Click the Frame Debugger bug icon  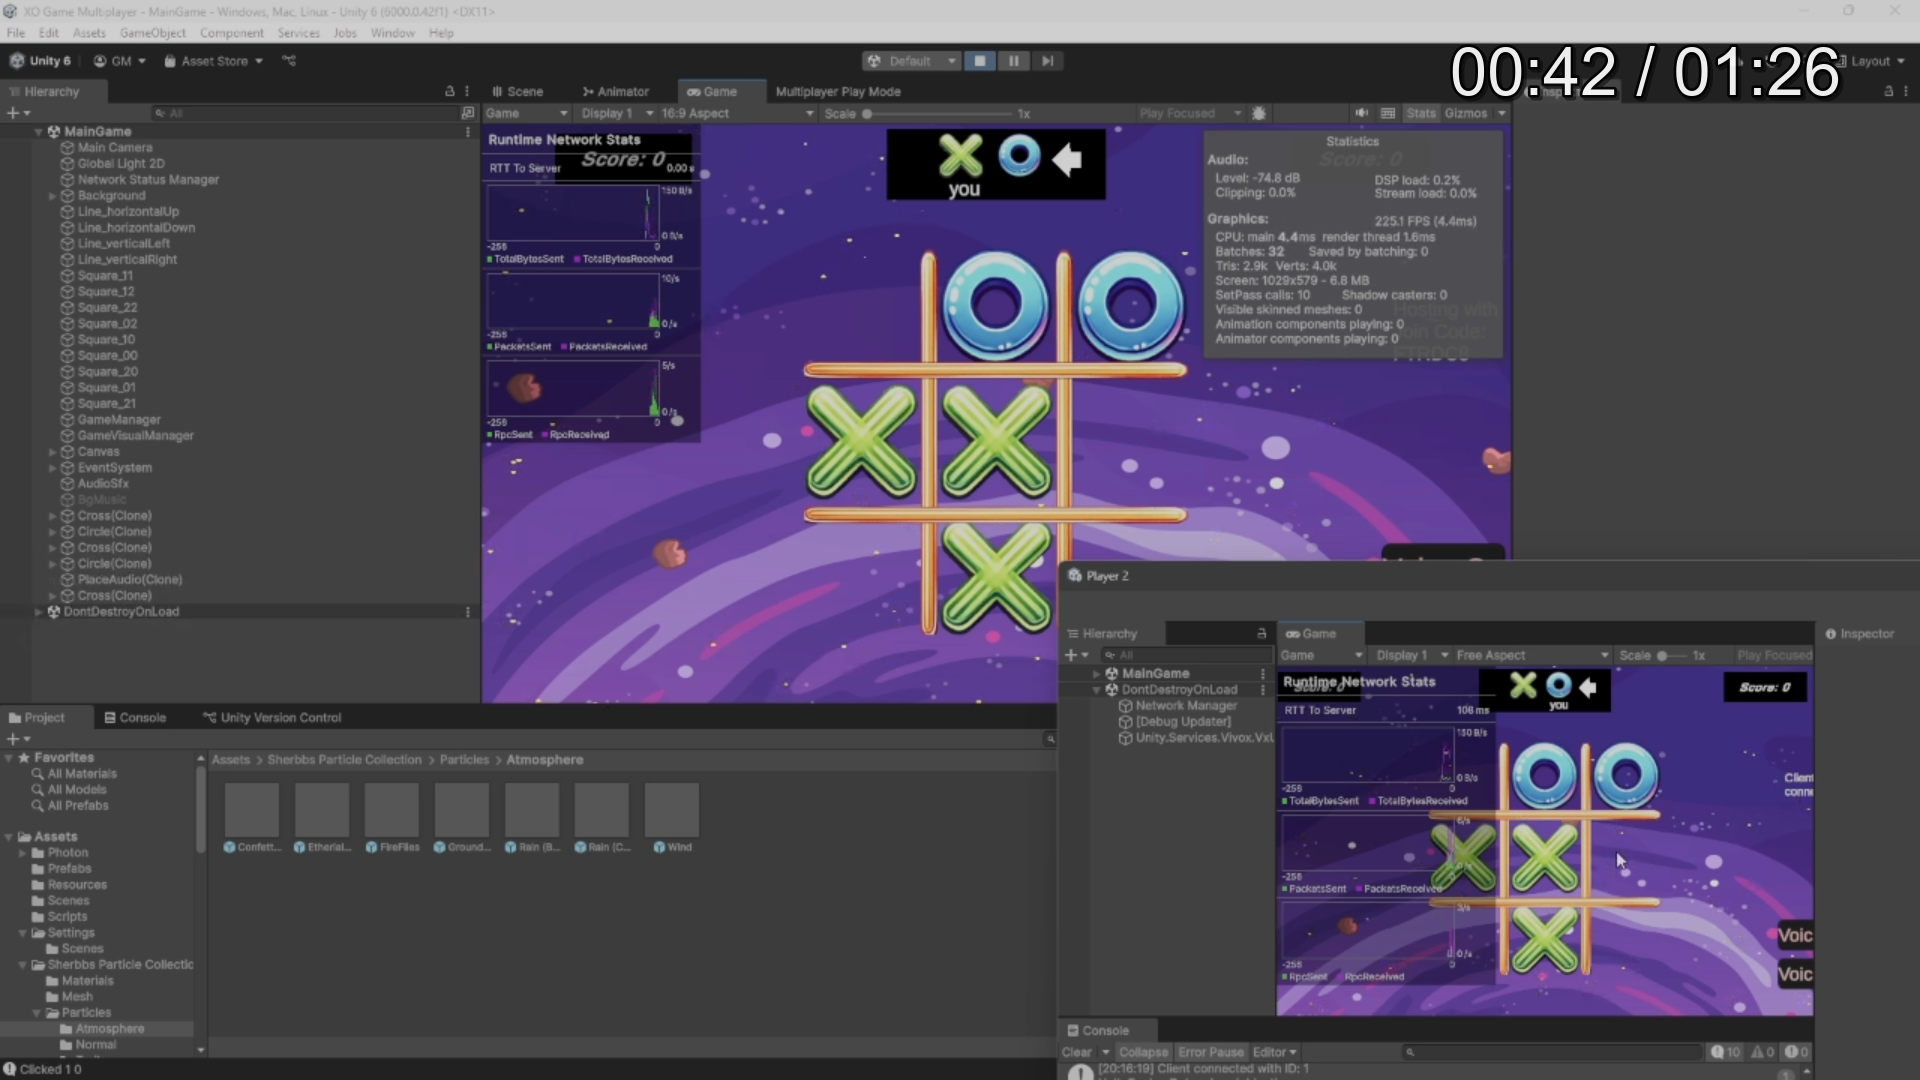[1259, 113]
